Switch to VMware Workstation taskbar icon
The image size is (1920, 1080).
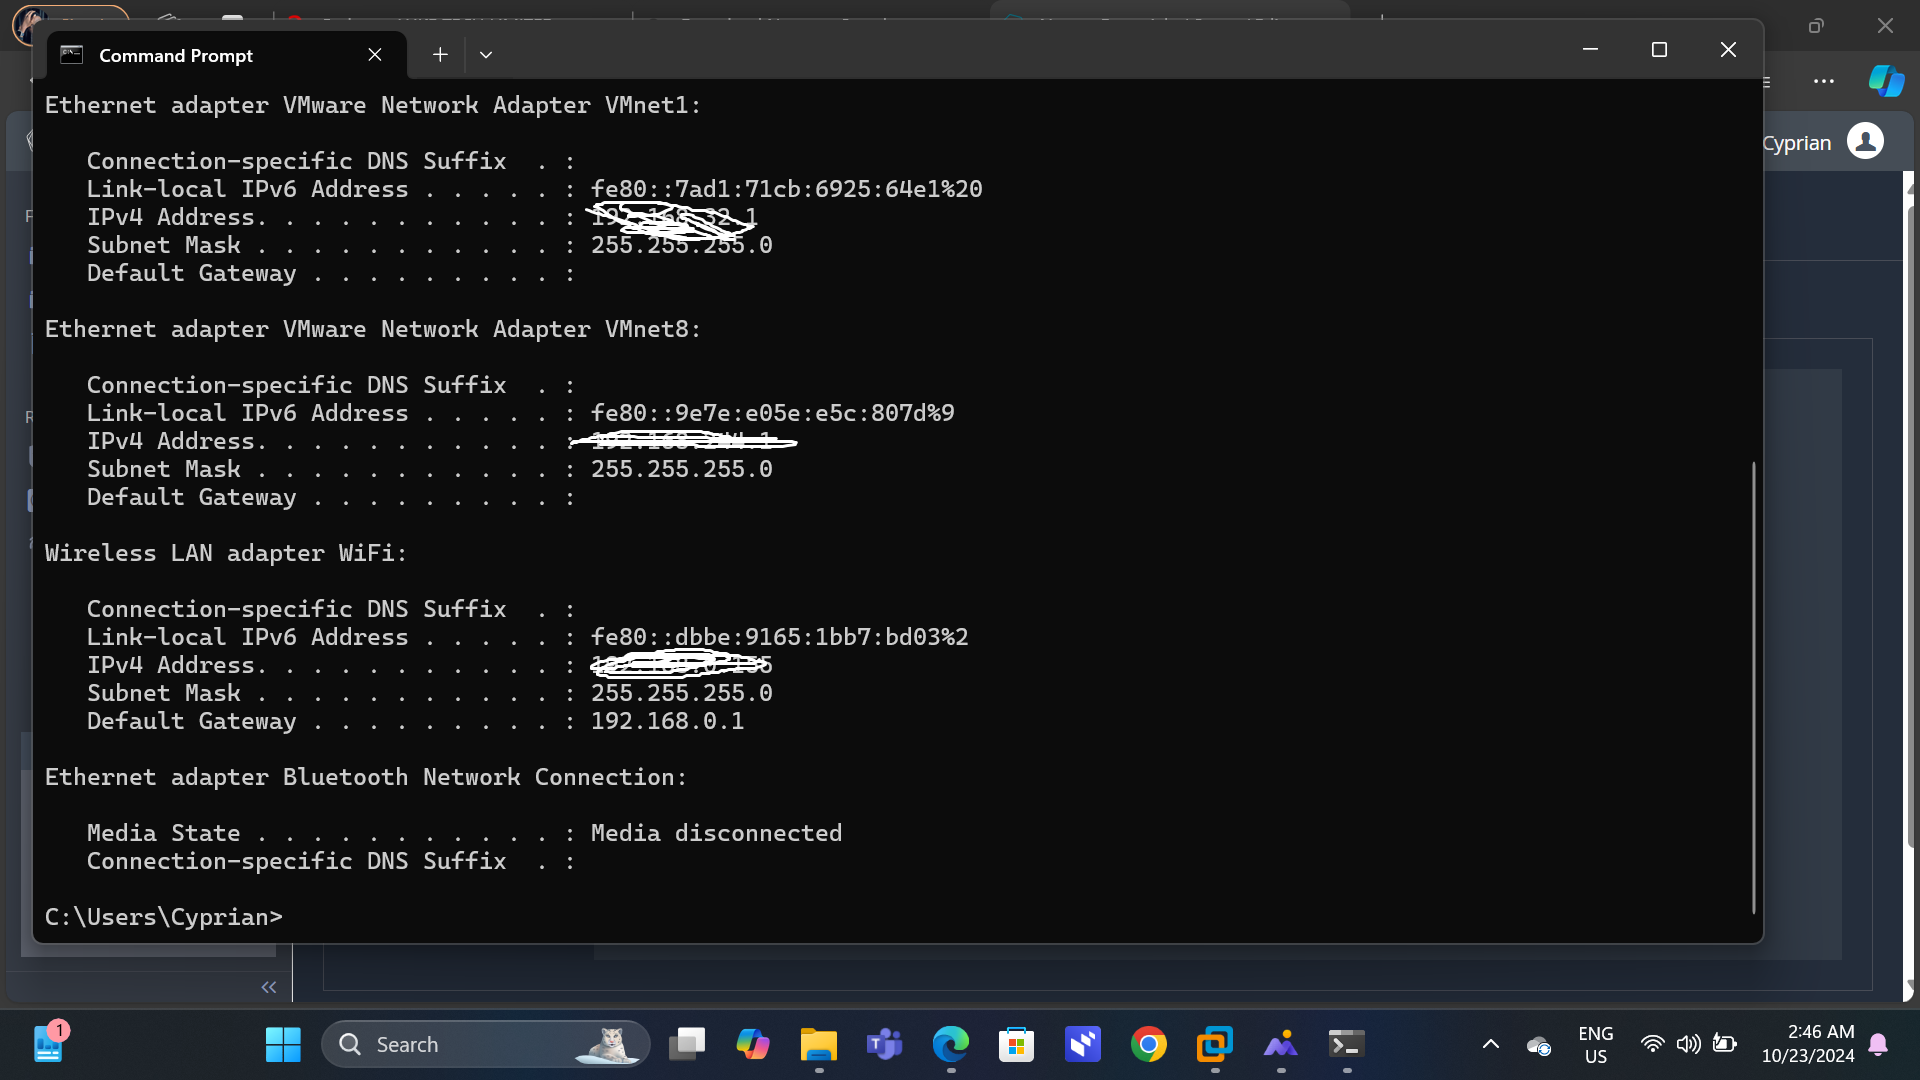pos(1215,1045)
